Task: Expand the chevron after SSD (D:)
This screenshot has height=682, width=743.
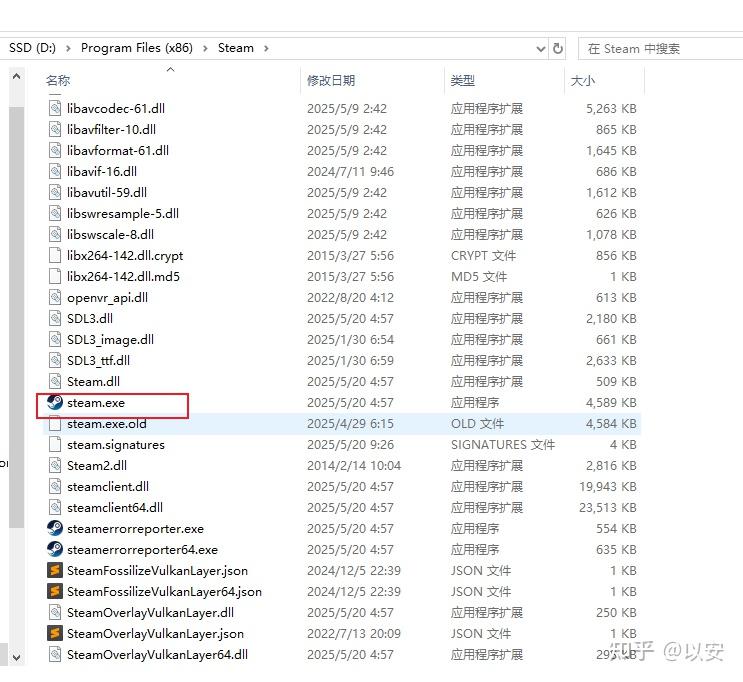Action: (x=68, y=48)
